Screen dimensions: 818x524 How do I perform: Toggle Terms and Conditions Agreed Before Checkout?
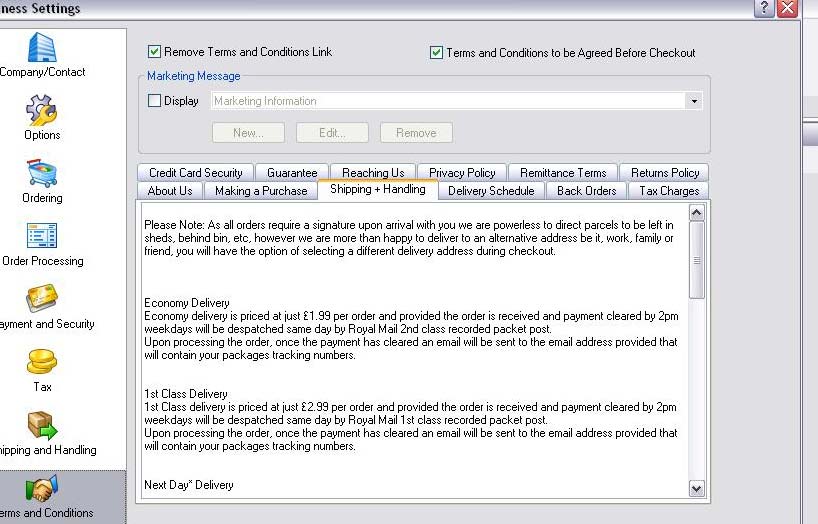pos(437,53)
